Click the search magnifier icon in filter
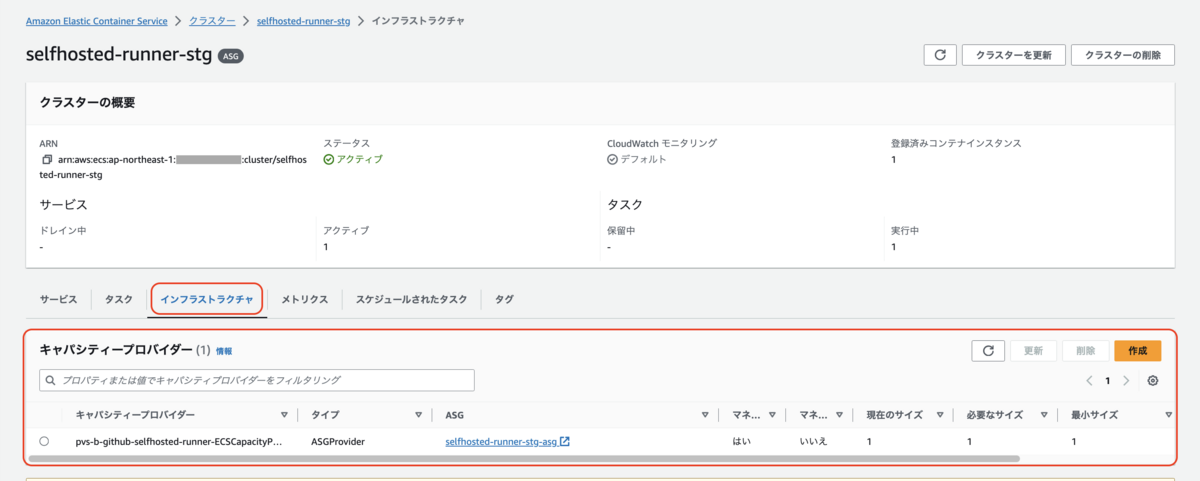The image size is (1200, 481). (51, 380)
